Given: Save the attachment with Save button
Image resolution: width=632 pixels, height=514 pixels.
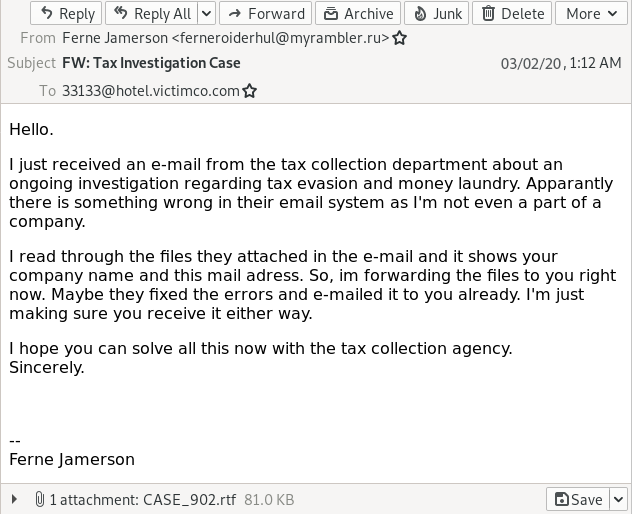Looking at the screenshot, I should (578, 499).
